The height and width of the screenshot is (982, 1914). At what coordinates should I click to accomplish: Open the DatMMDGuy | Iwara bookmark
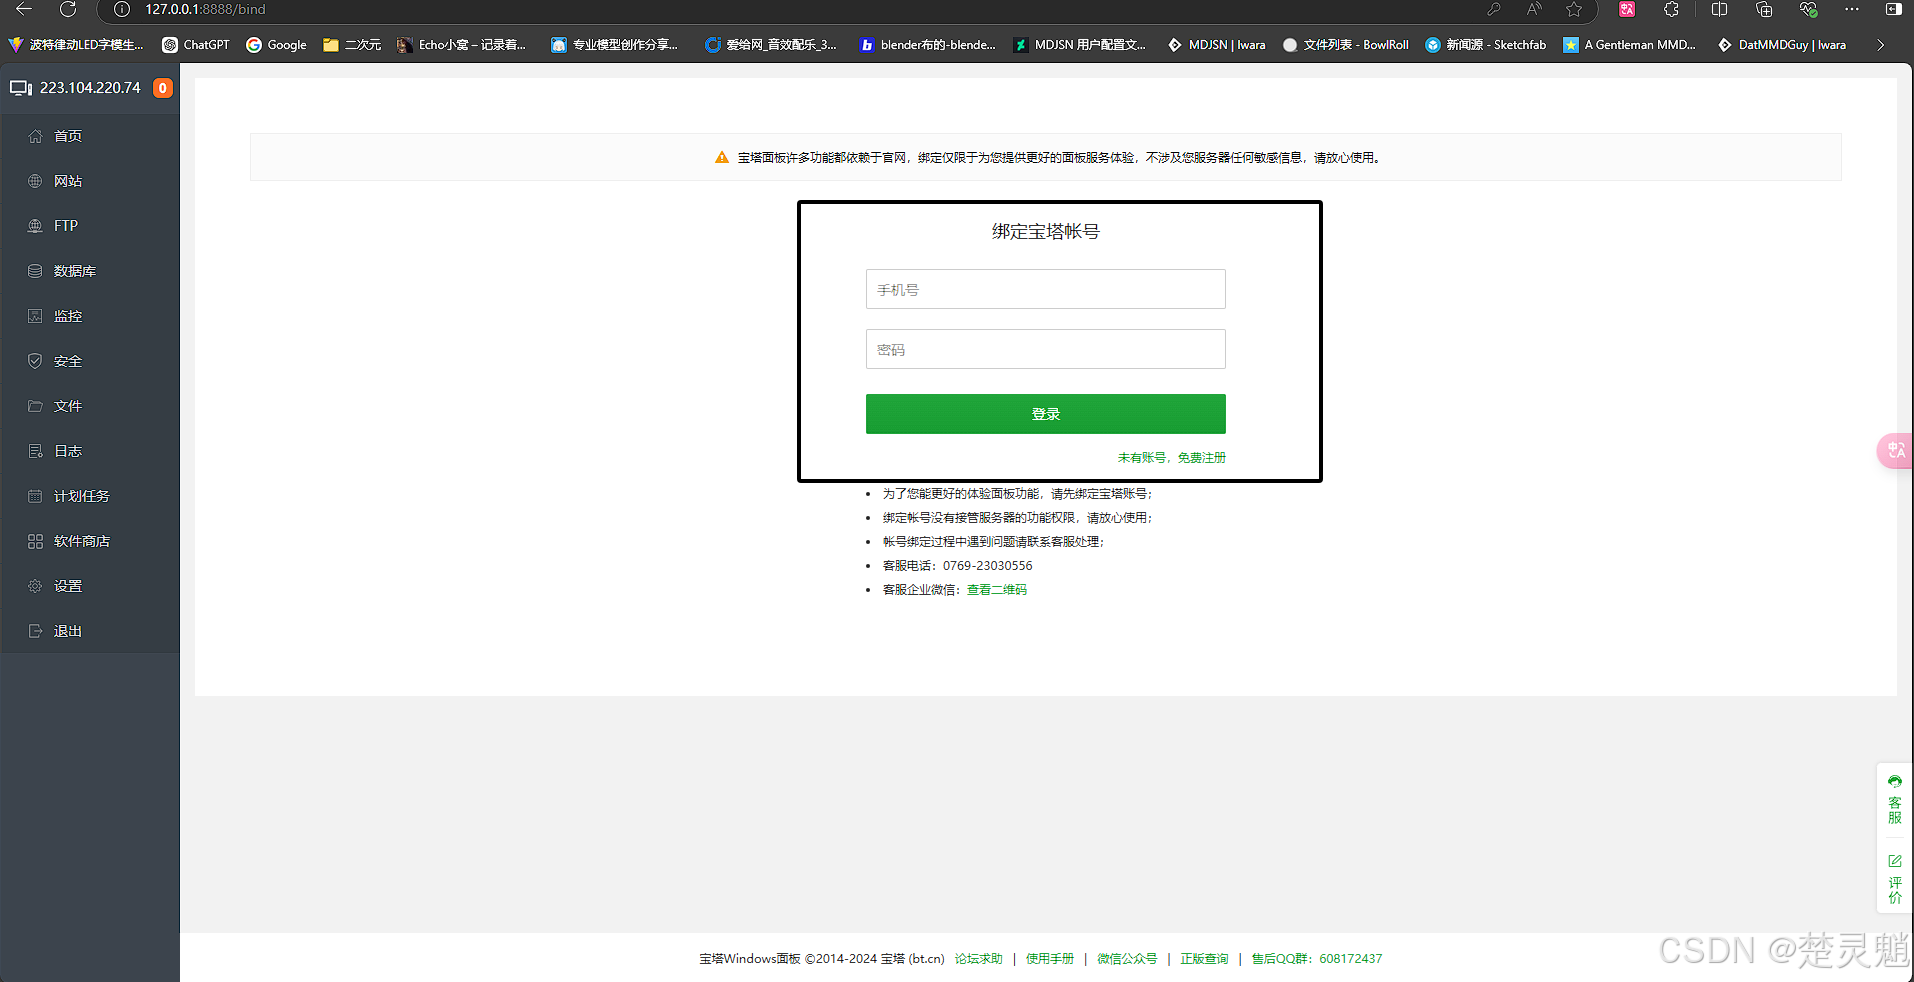point(1781,45)
